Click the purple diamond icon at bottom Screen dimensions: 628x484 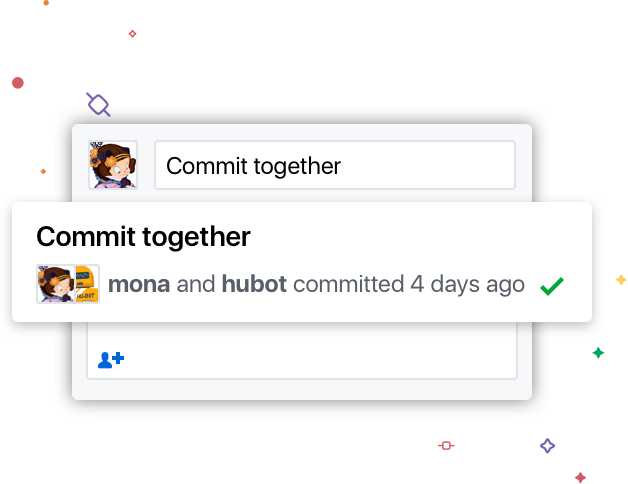click(x=547, y=446)
